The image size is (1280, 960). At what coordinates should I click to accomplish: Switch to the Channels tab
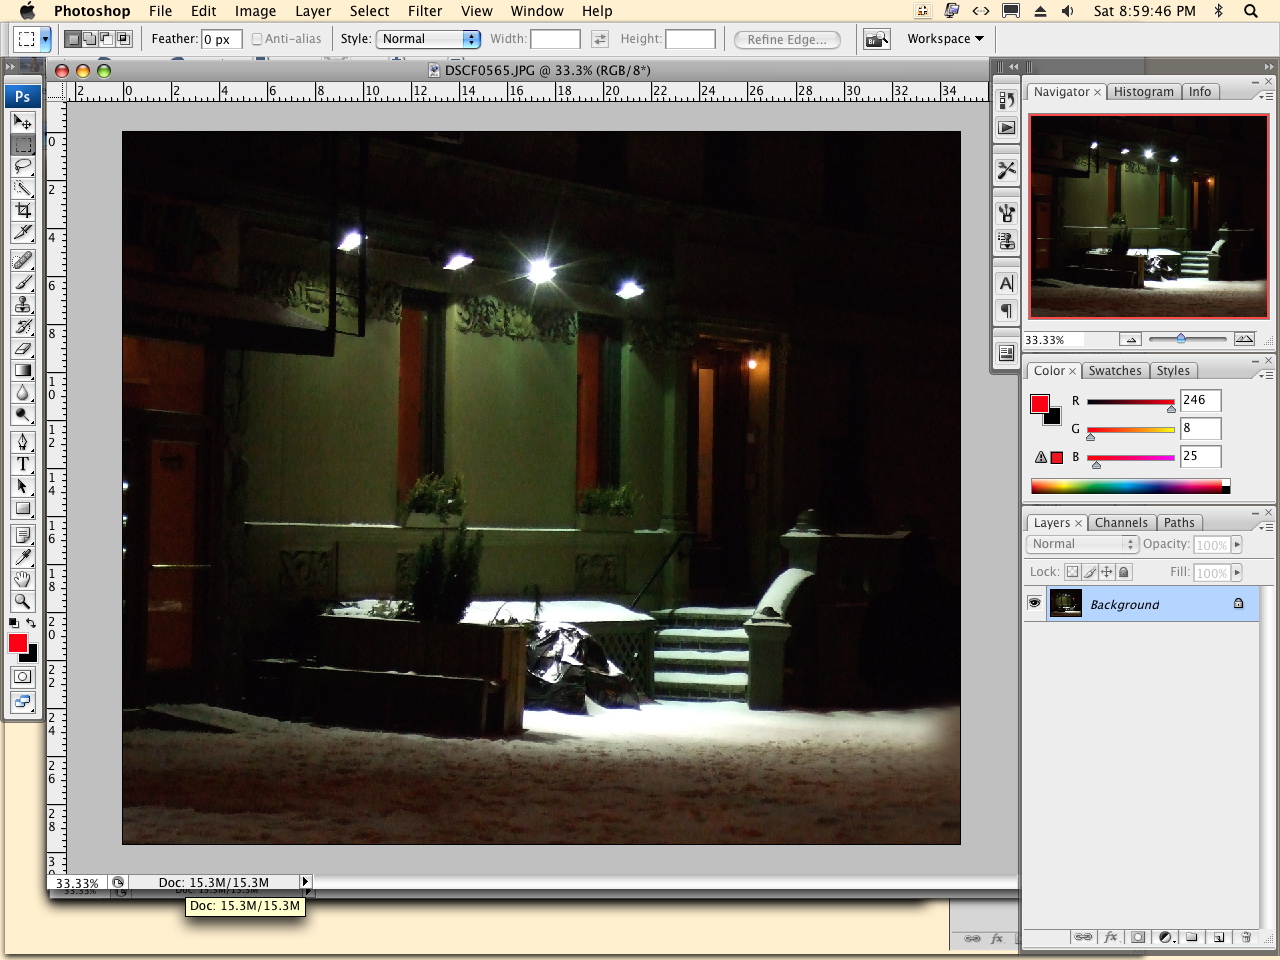pyautogui.click(x=1121, y=523)
